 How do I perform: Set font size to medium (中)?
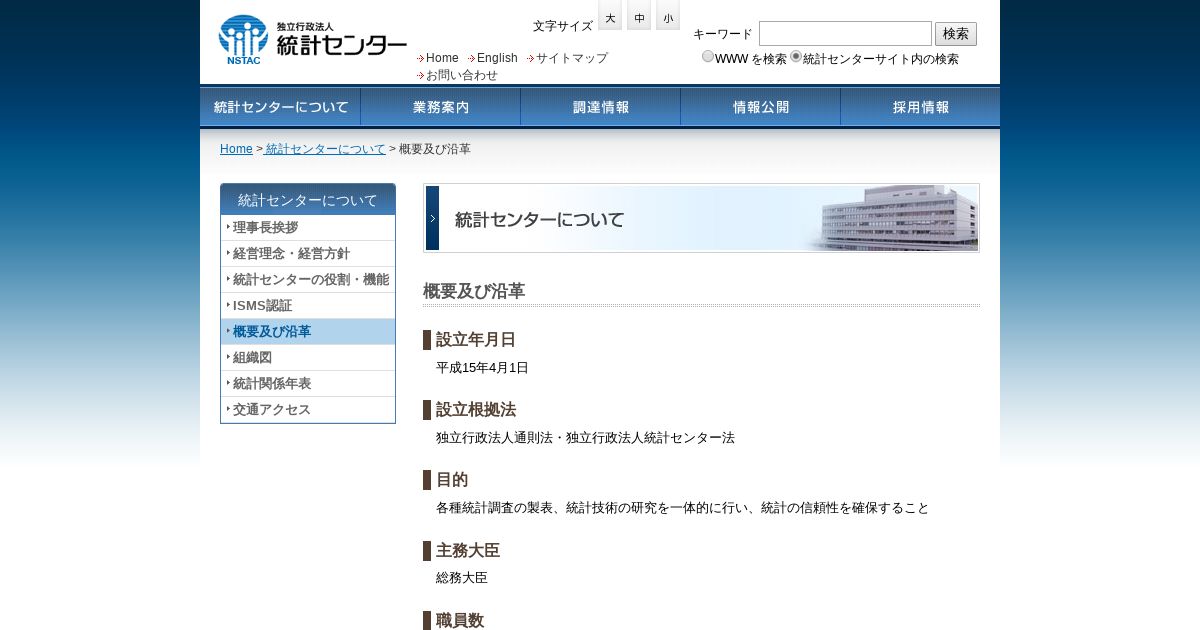[639, 16]
